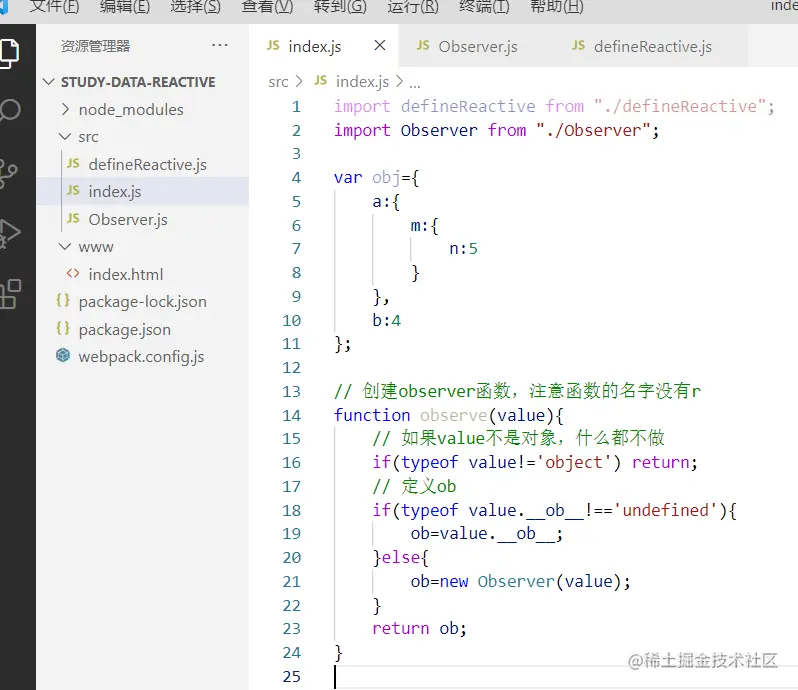Click the "./defineReactive" import path string

click(x=680, y=106)
